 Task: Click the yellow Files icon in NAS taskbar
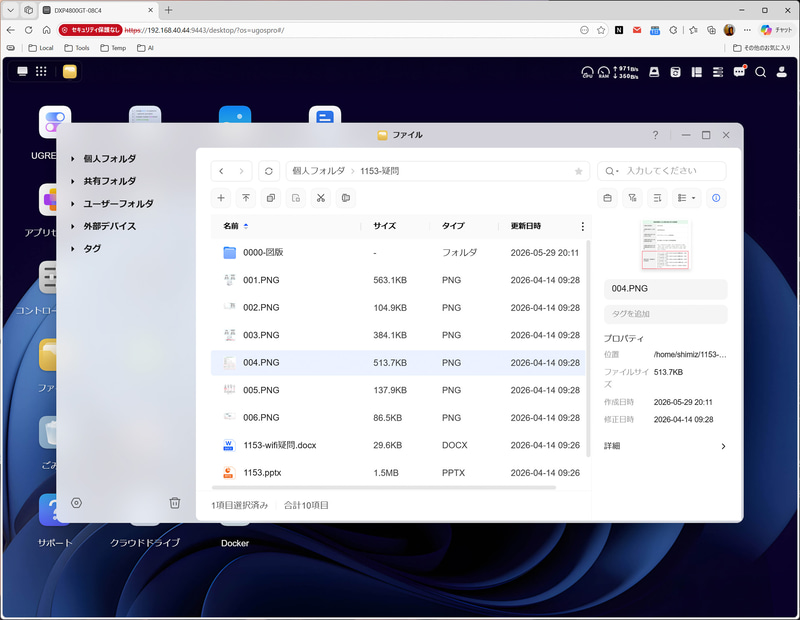pyautogui.click(x=70, y=71)
